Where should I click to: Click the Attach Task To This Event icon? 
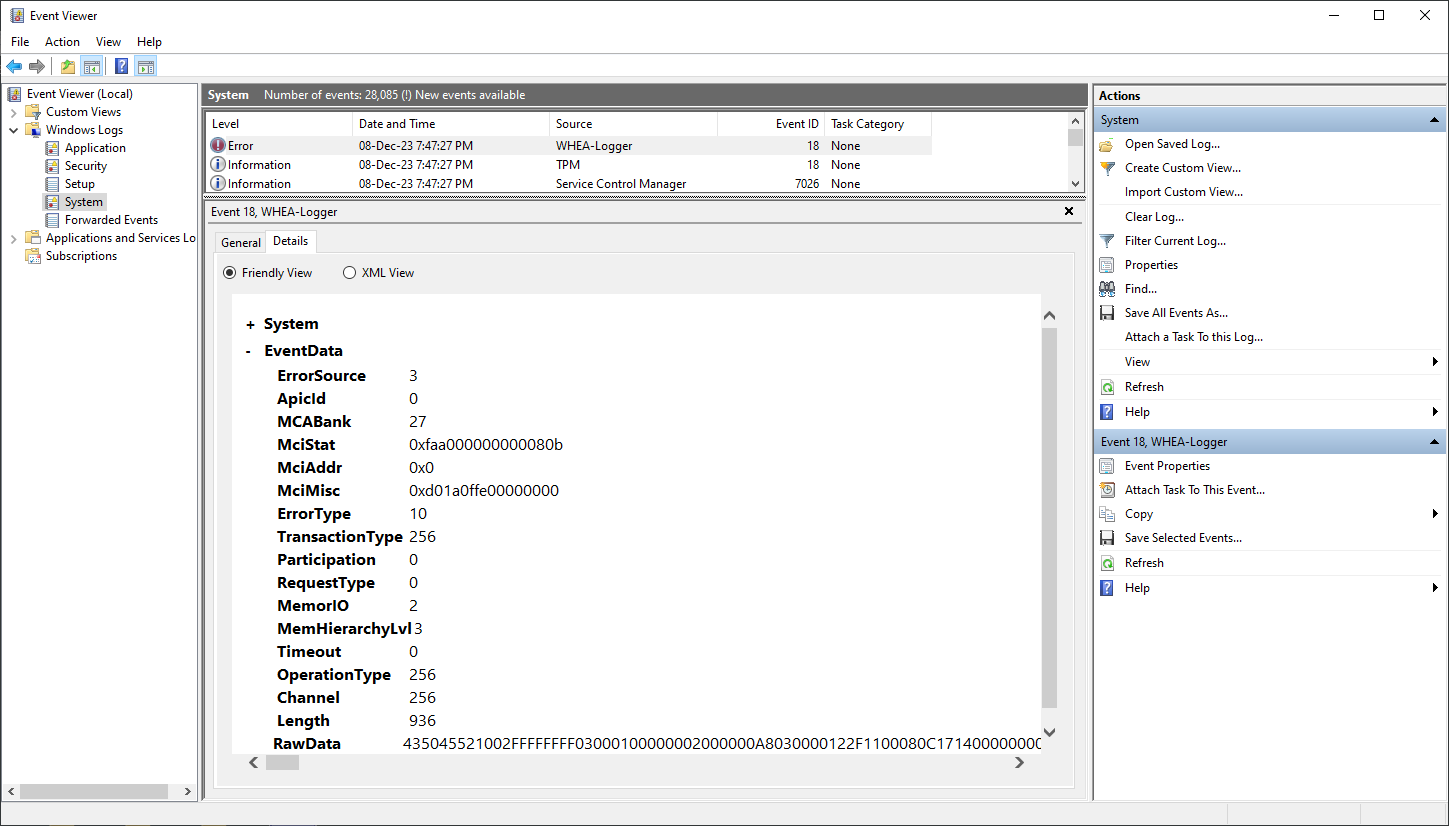click(1107, 490)
